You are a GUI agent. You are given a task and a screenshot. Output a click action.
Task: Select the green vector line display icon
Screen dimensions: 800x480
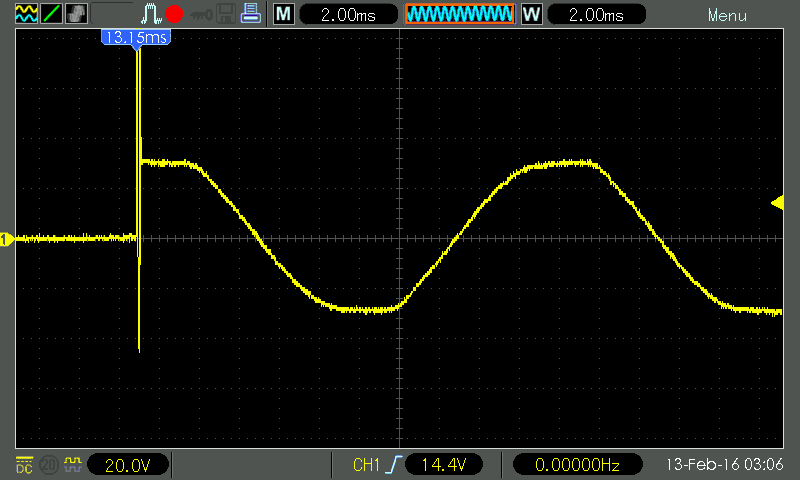coord(51,14)
